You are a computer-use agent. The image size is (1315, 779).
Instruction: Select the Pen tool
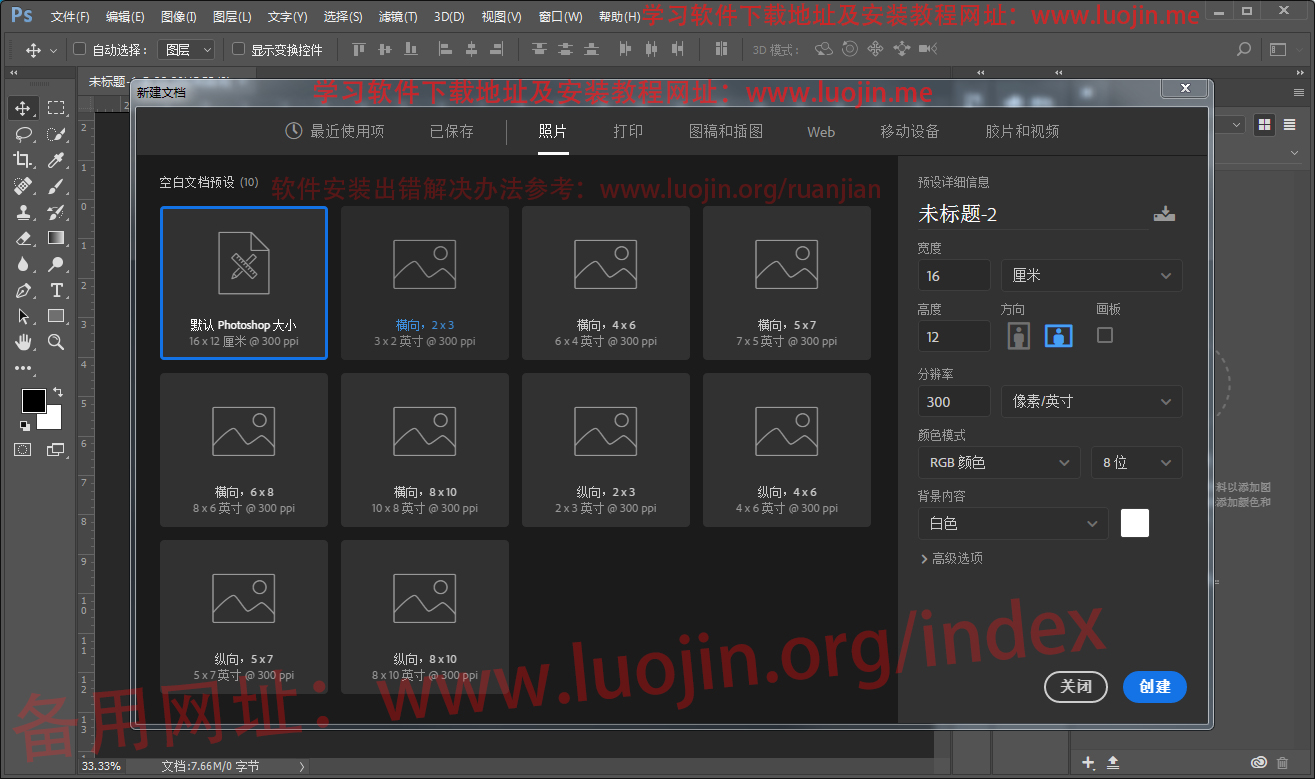pos(23,290)
